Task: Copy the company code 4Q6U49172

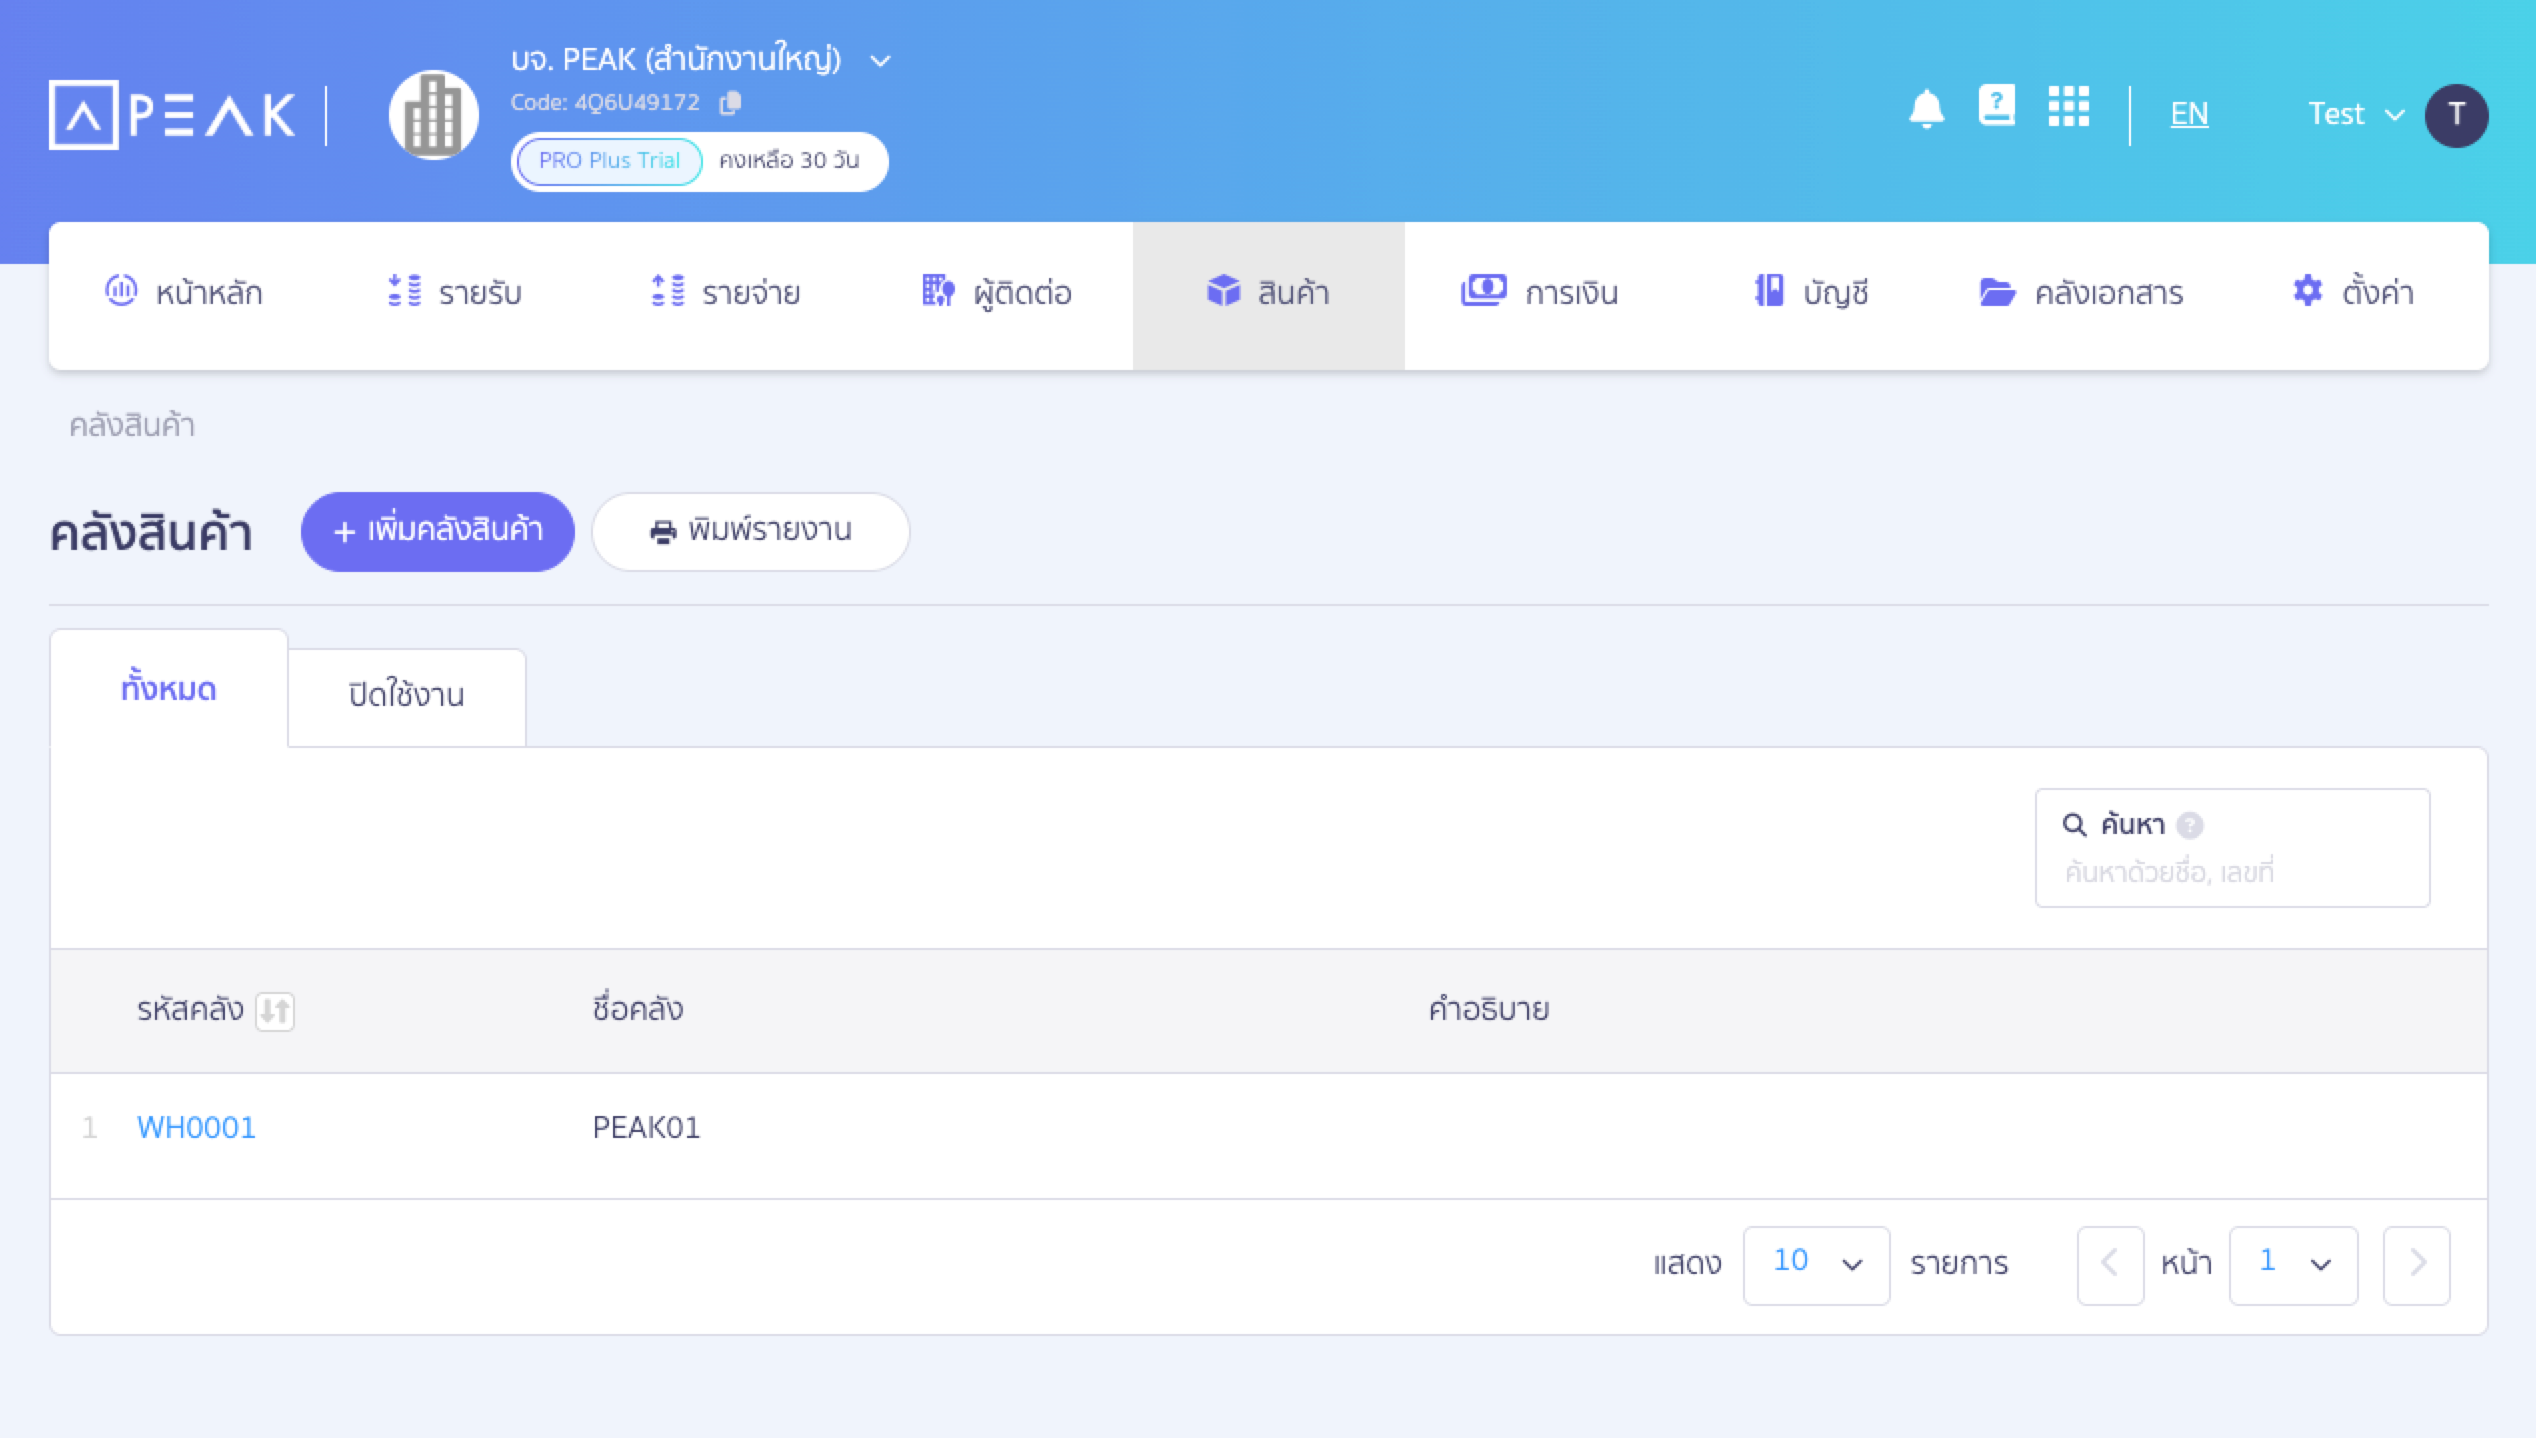Action: (730, 102)
